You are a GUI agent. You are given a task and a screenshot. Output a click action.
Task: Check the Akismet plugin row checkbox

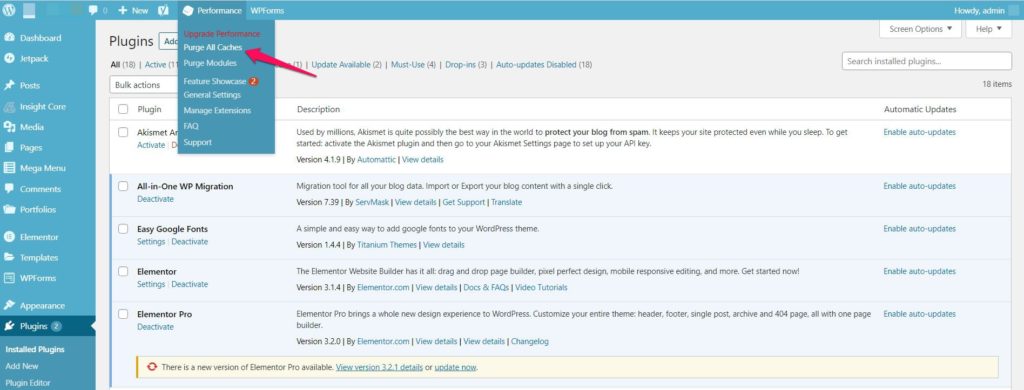click(x=123, y=132)
